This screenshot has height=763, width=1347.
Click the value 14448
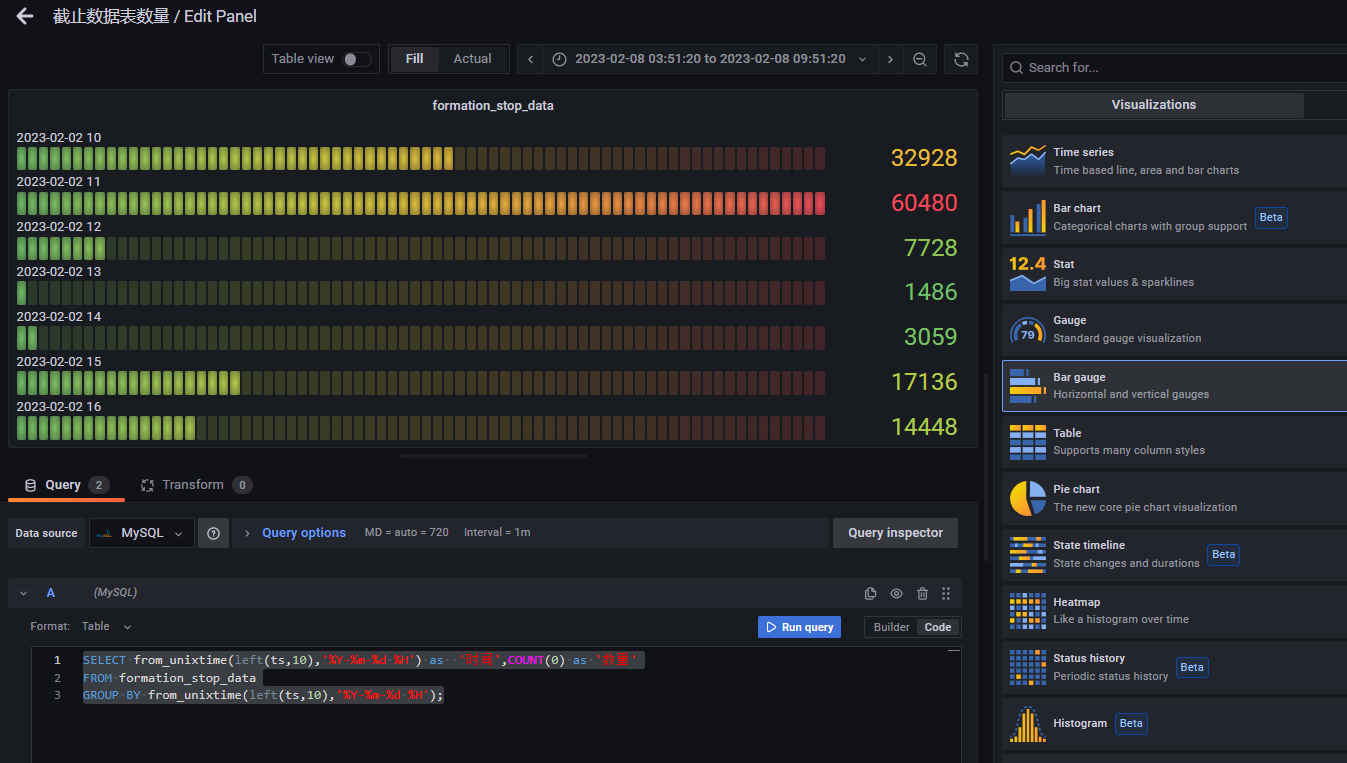[x=924, y=427]
